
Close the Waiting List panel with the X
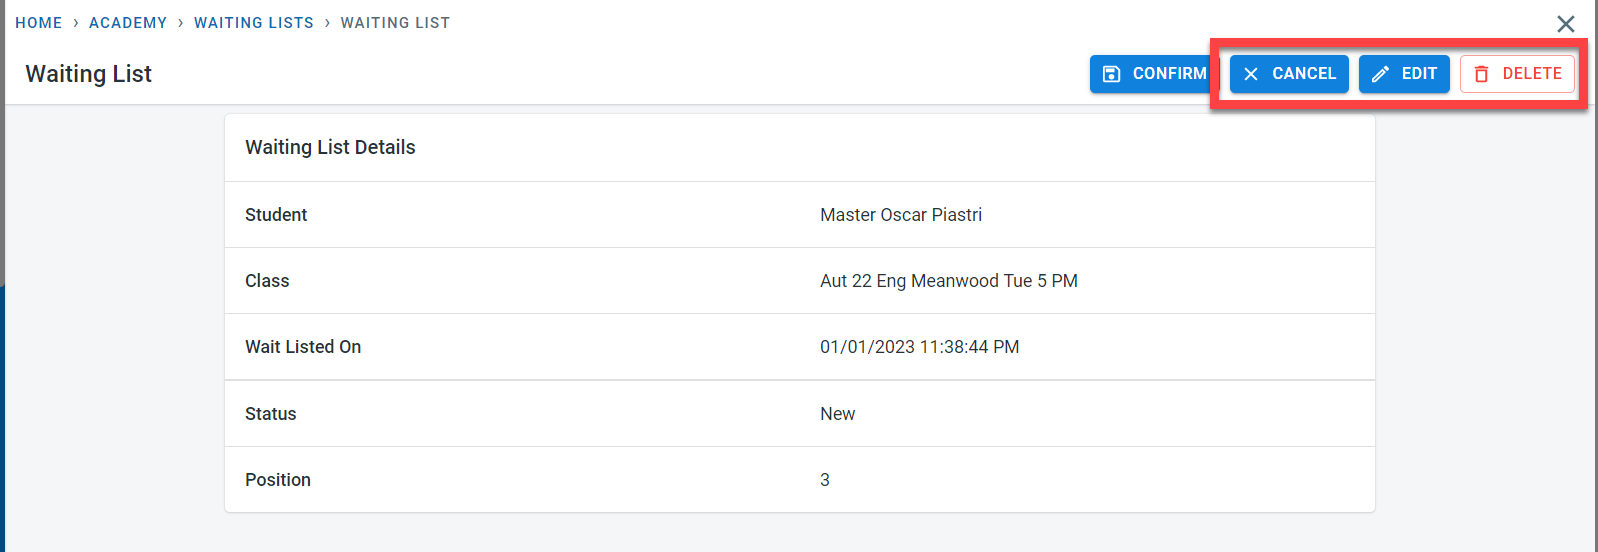coord(1566,24)
